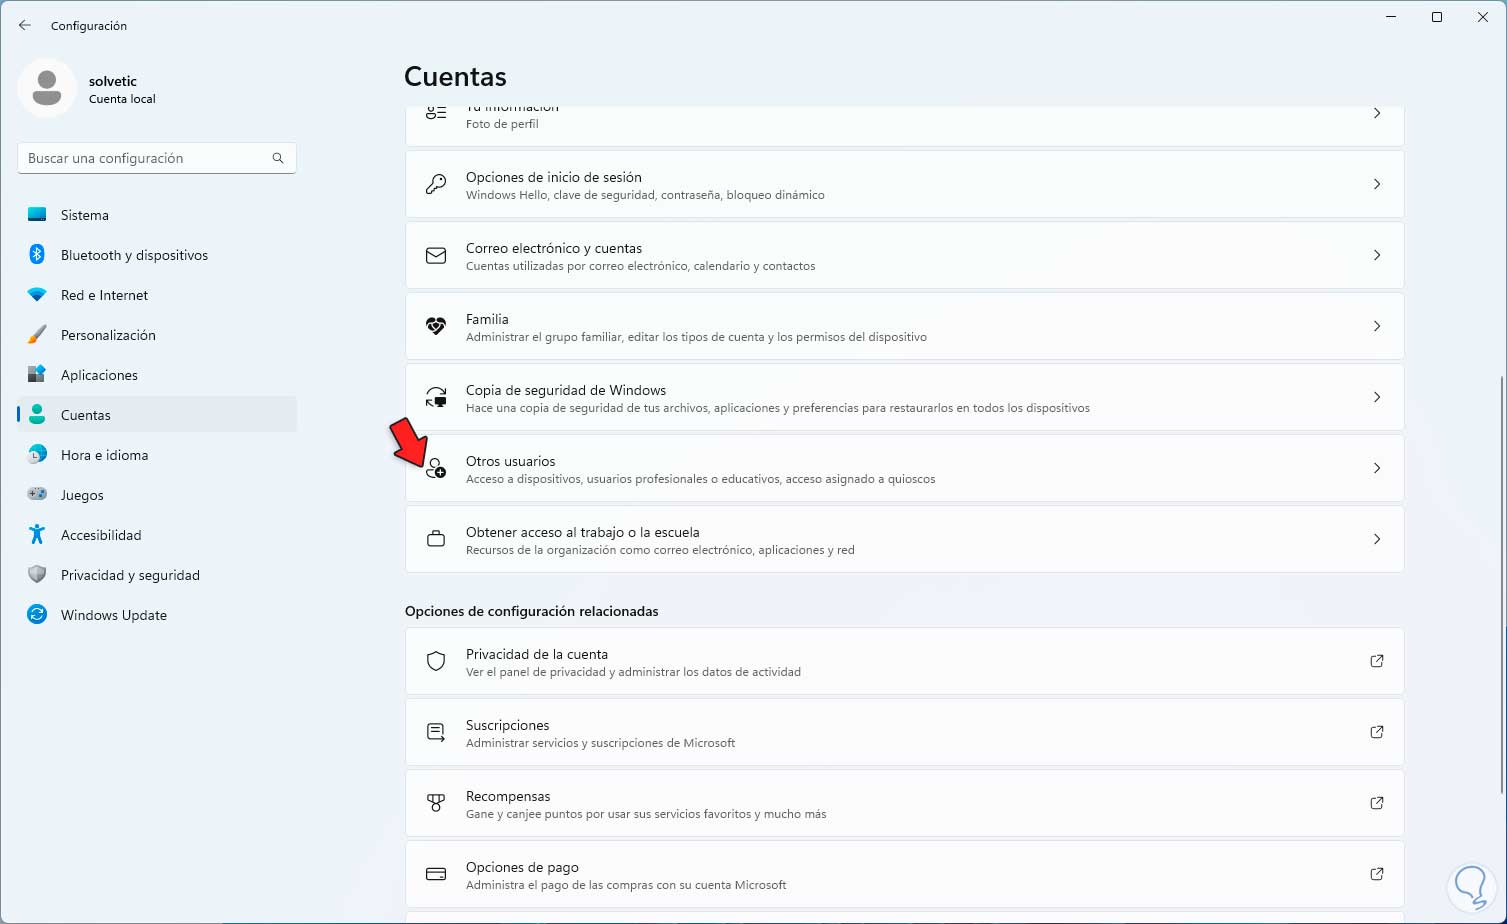
Task: Expand Opciones de inicio de sesión chevron
Action: point(1377,185)
